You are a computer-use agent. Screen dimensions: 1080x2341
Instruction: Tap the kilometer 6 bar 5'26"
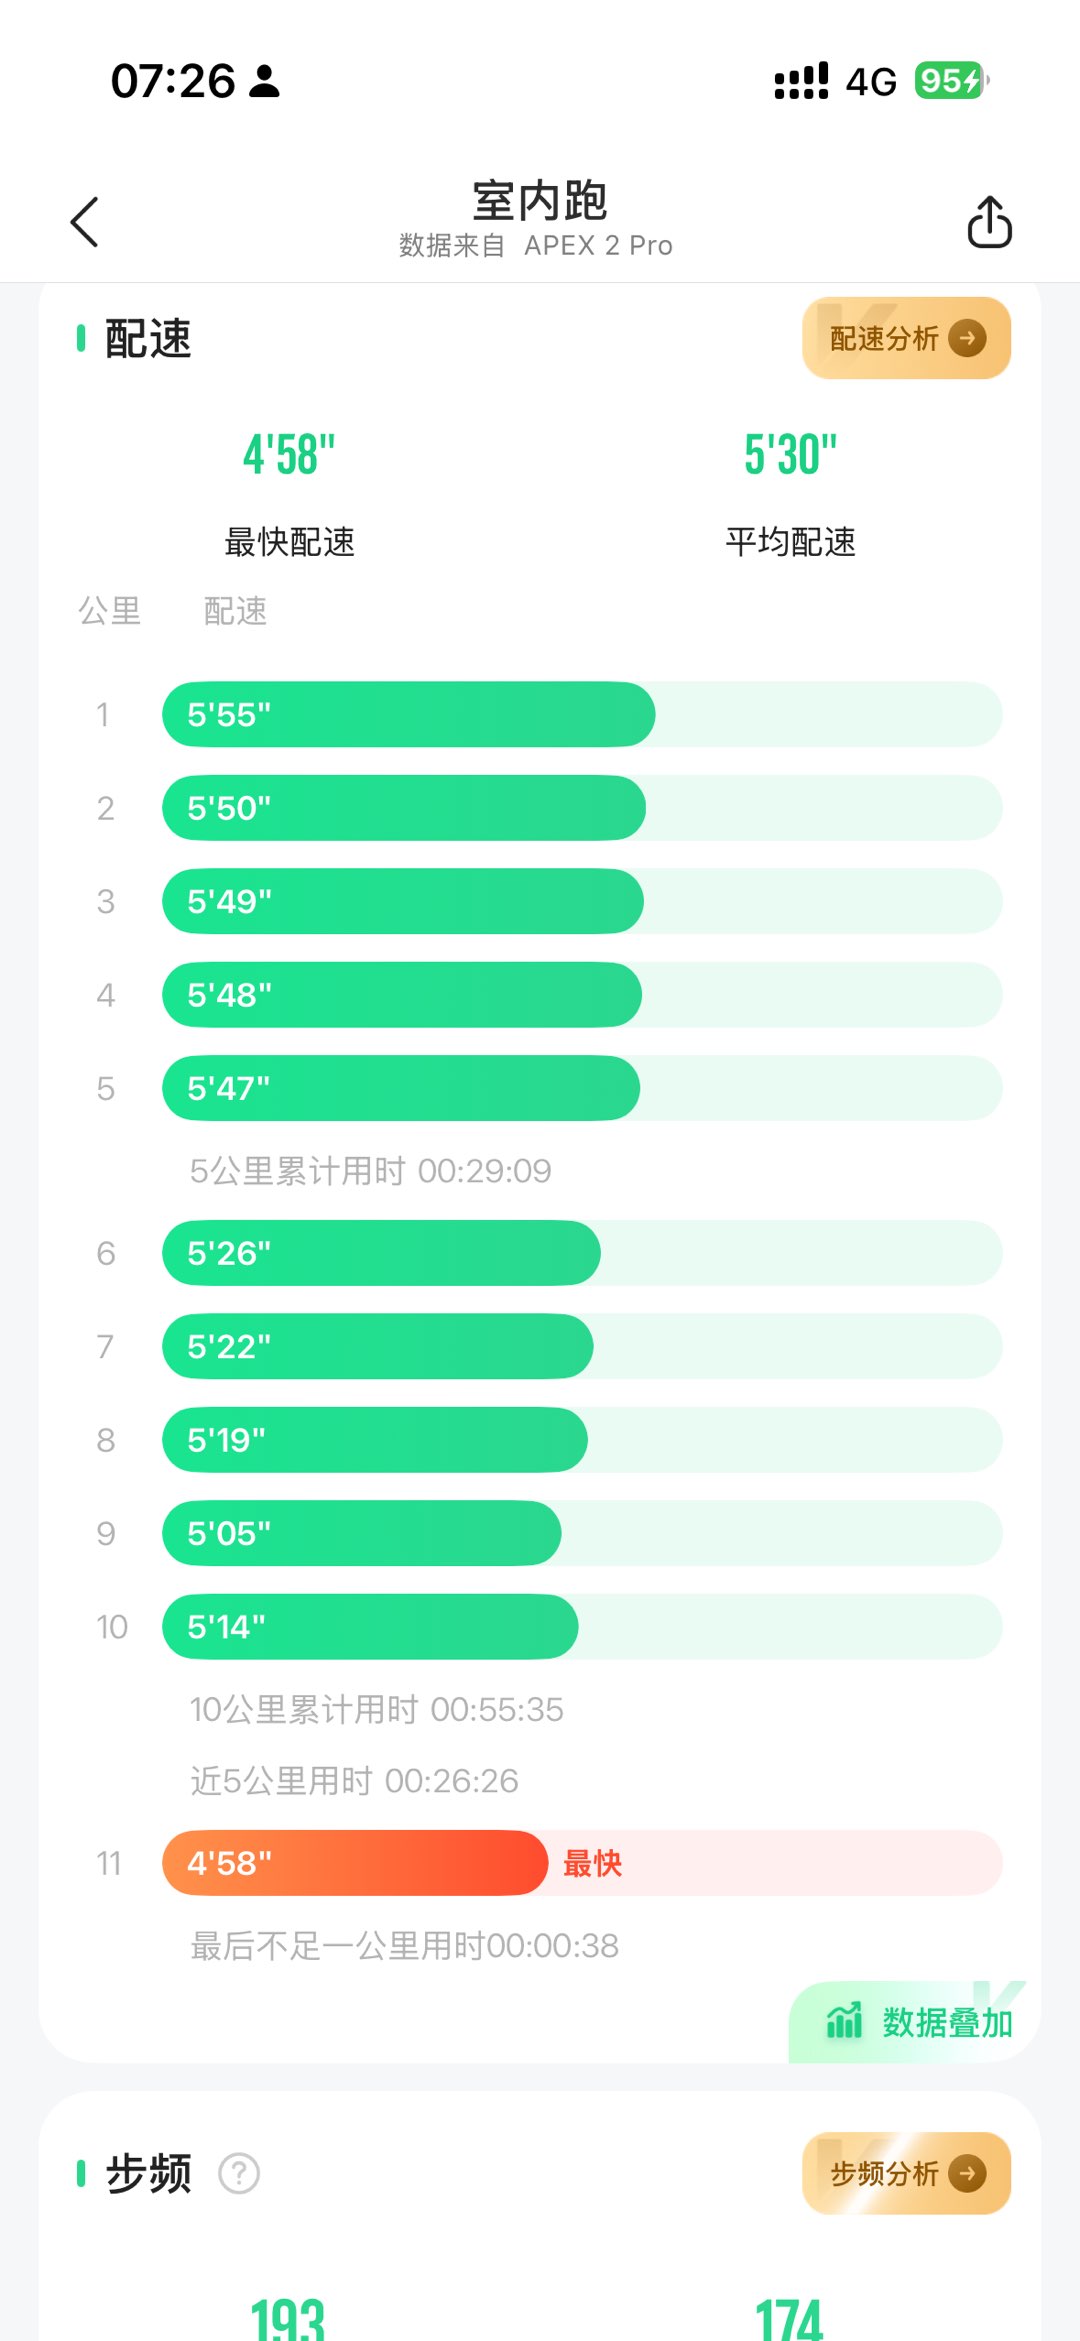(381, 1253)
